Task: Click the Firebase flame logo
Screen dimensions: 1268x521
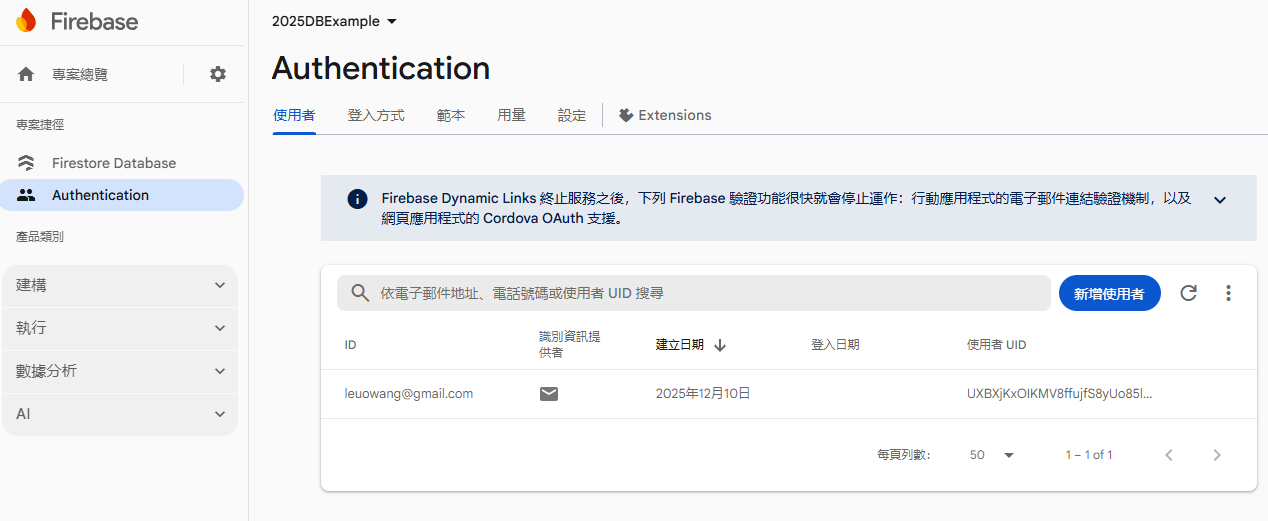Action: pyautogui.click(x=26, y=21)
